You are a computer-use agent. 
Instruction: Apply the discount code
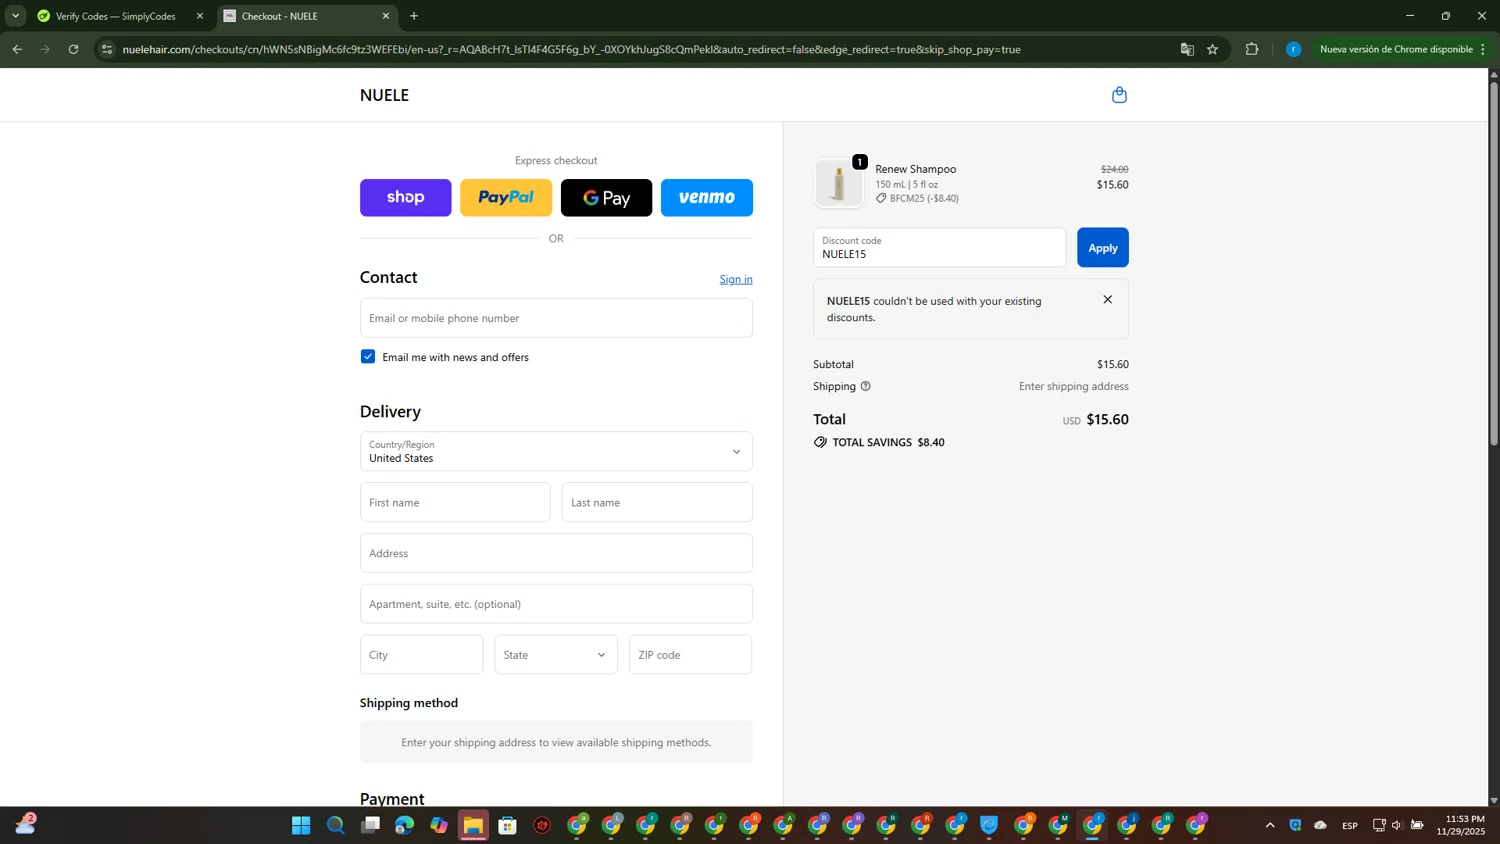[1103, 247]
